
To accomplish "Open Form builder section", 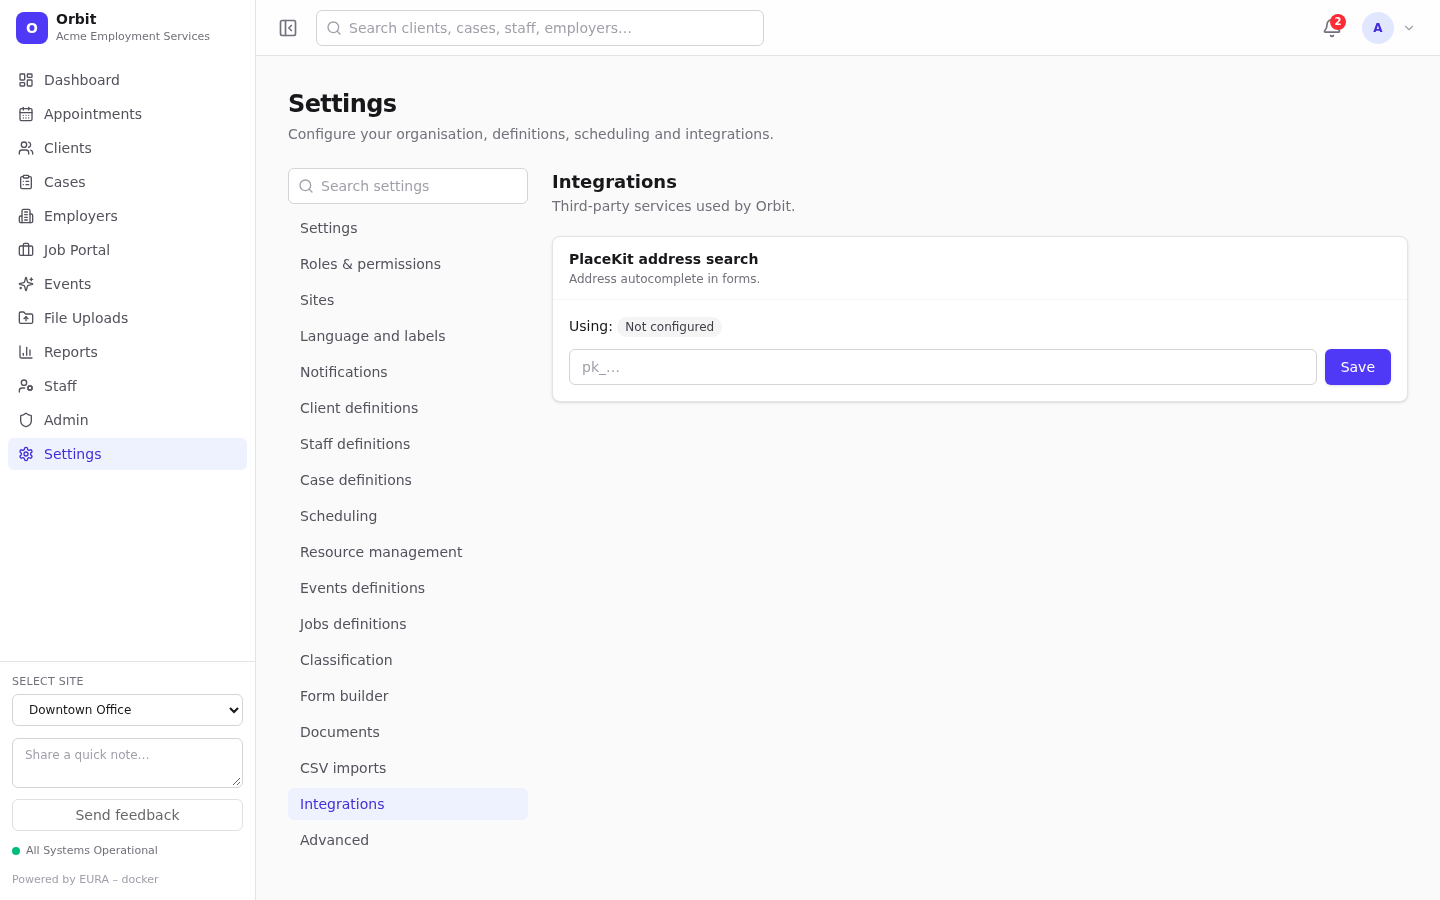I will pos(408,696).
